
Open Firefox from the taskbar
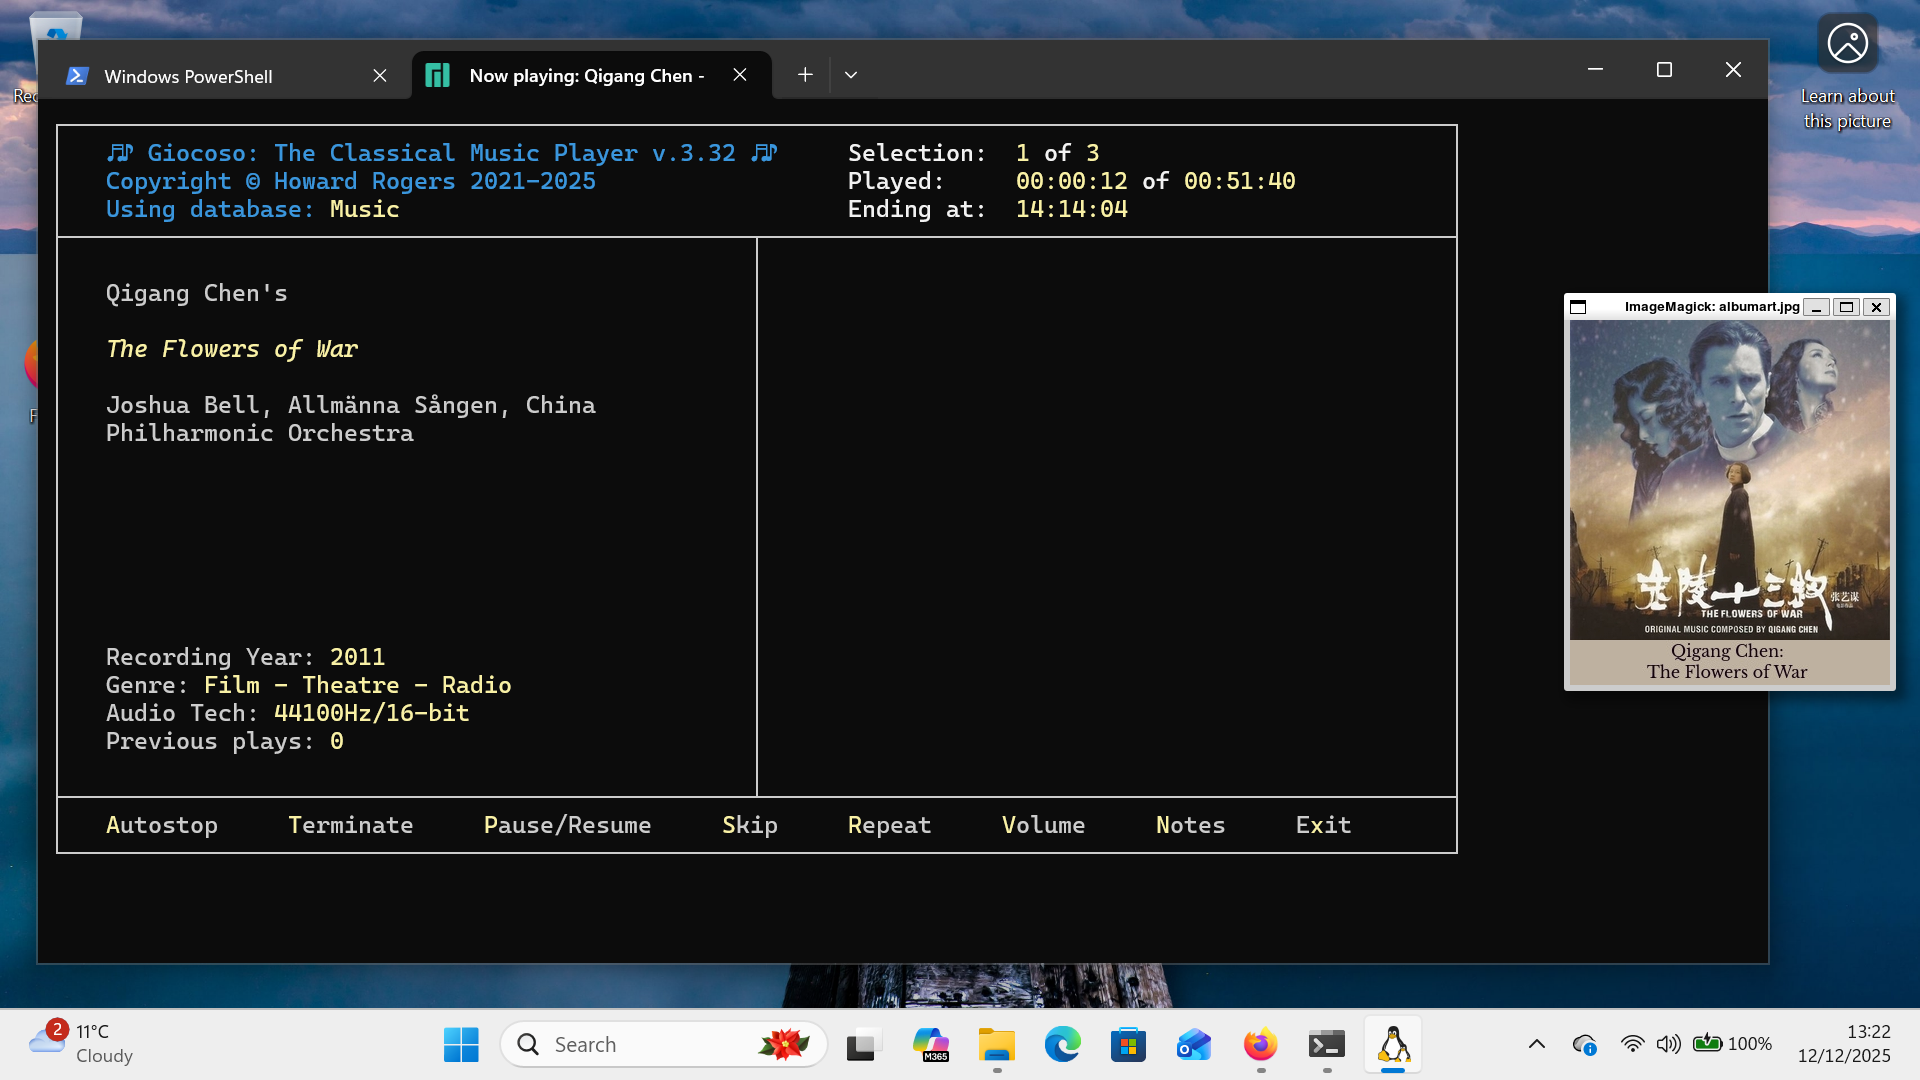point(1260,1045)
